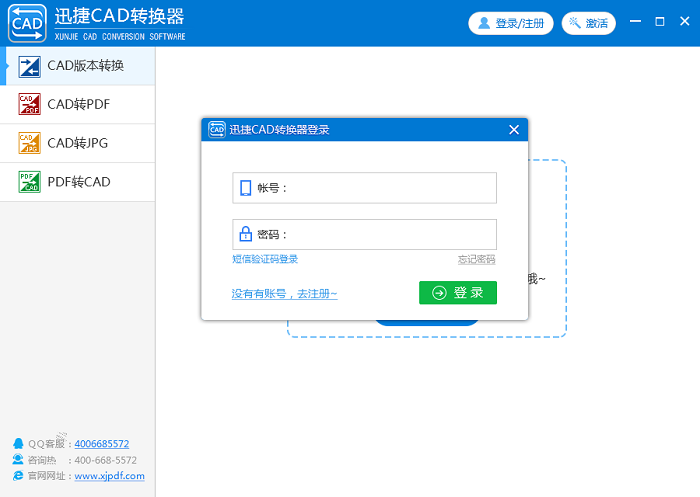The width and height of the screenshot is (700, 497).
Task: Switch to the PDF转CAD tab
Action: [78, 182]
